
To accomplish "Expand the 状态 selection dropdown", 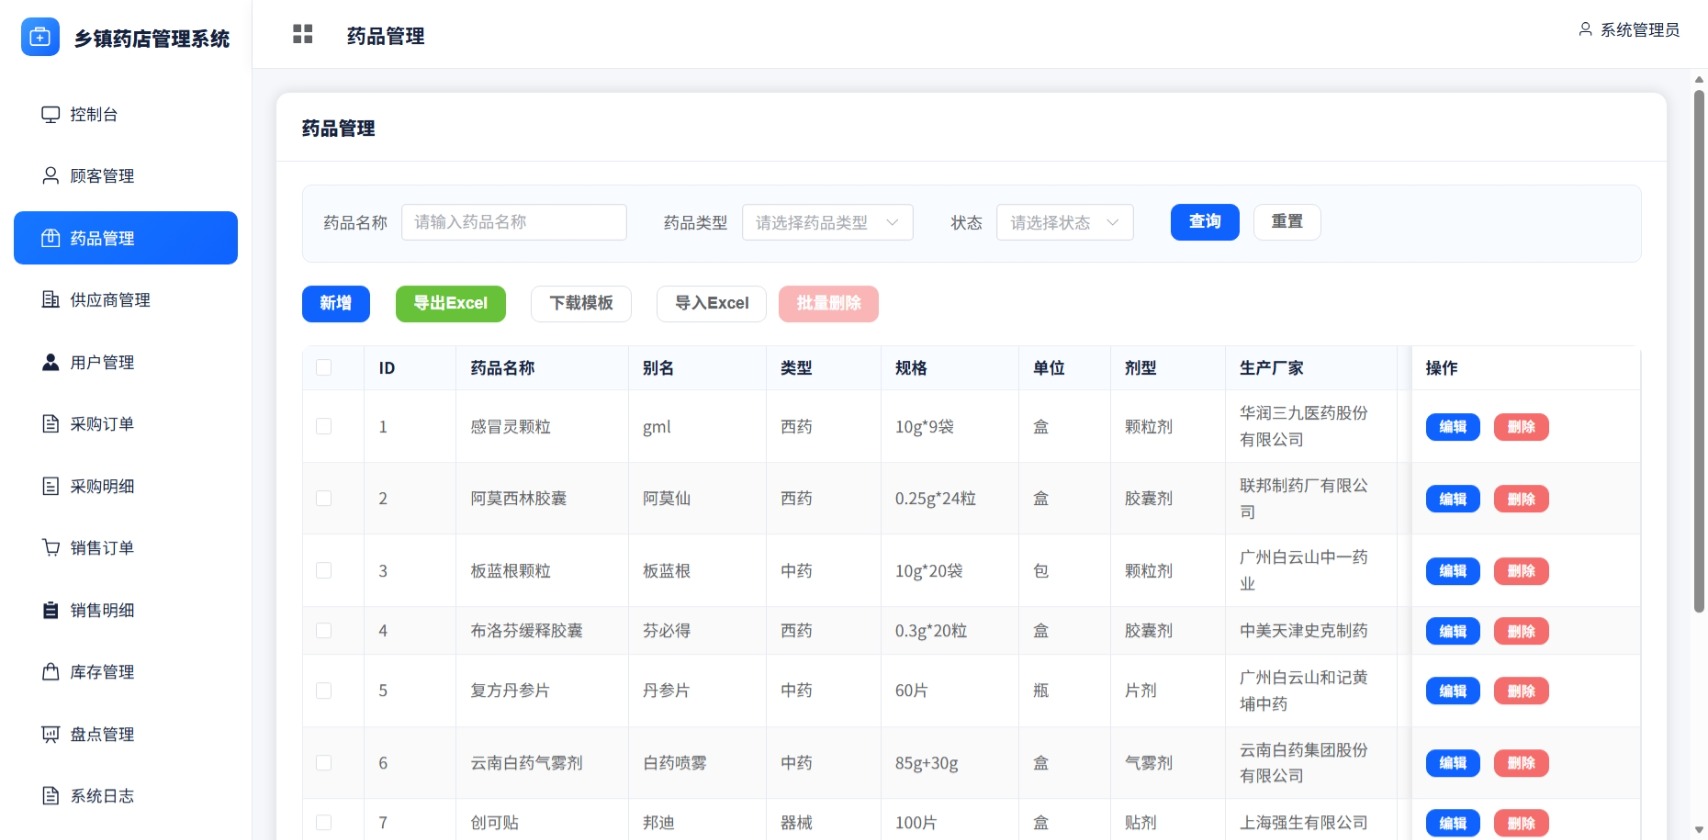I will click(x=1064, y=222).
